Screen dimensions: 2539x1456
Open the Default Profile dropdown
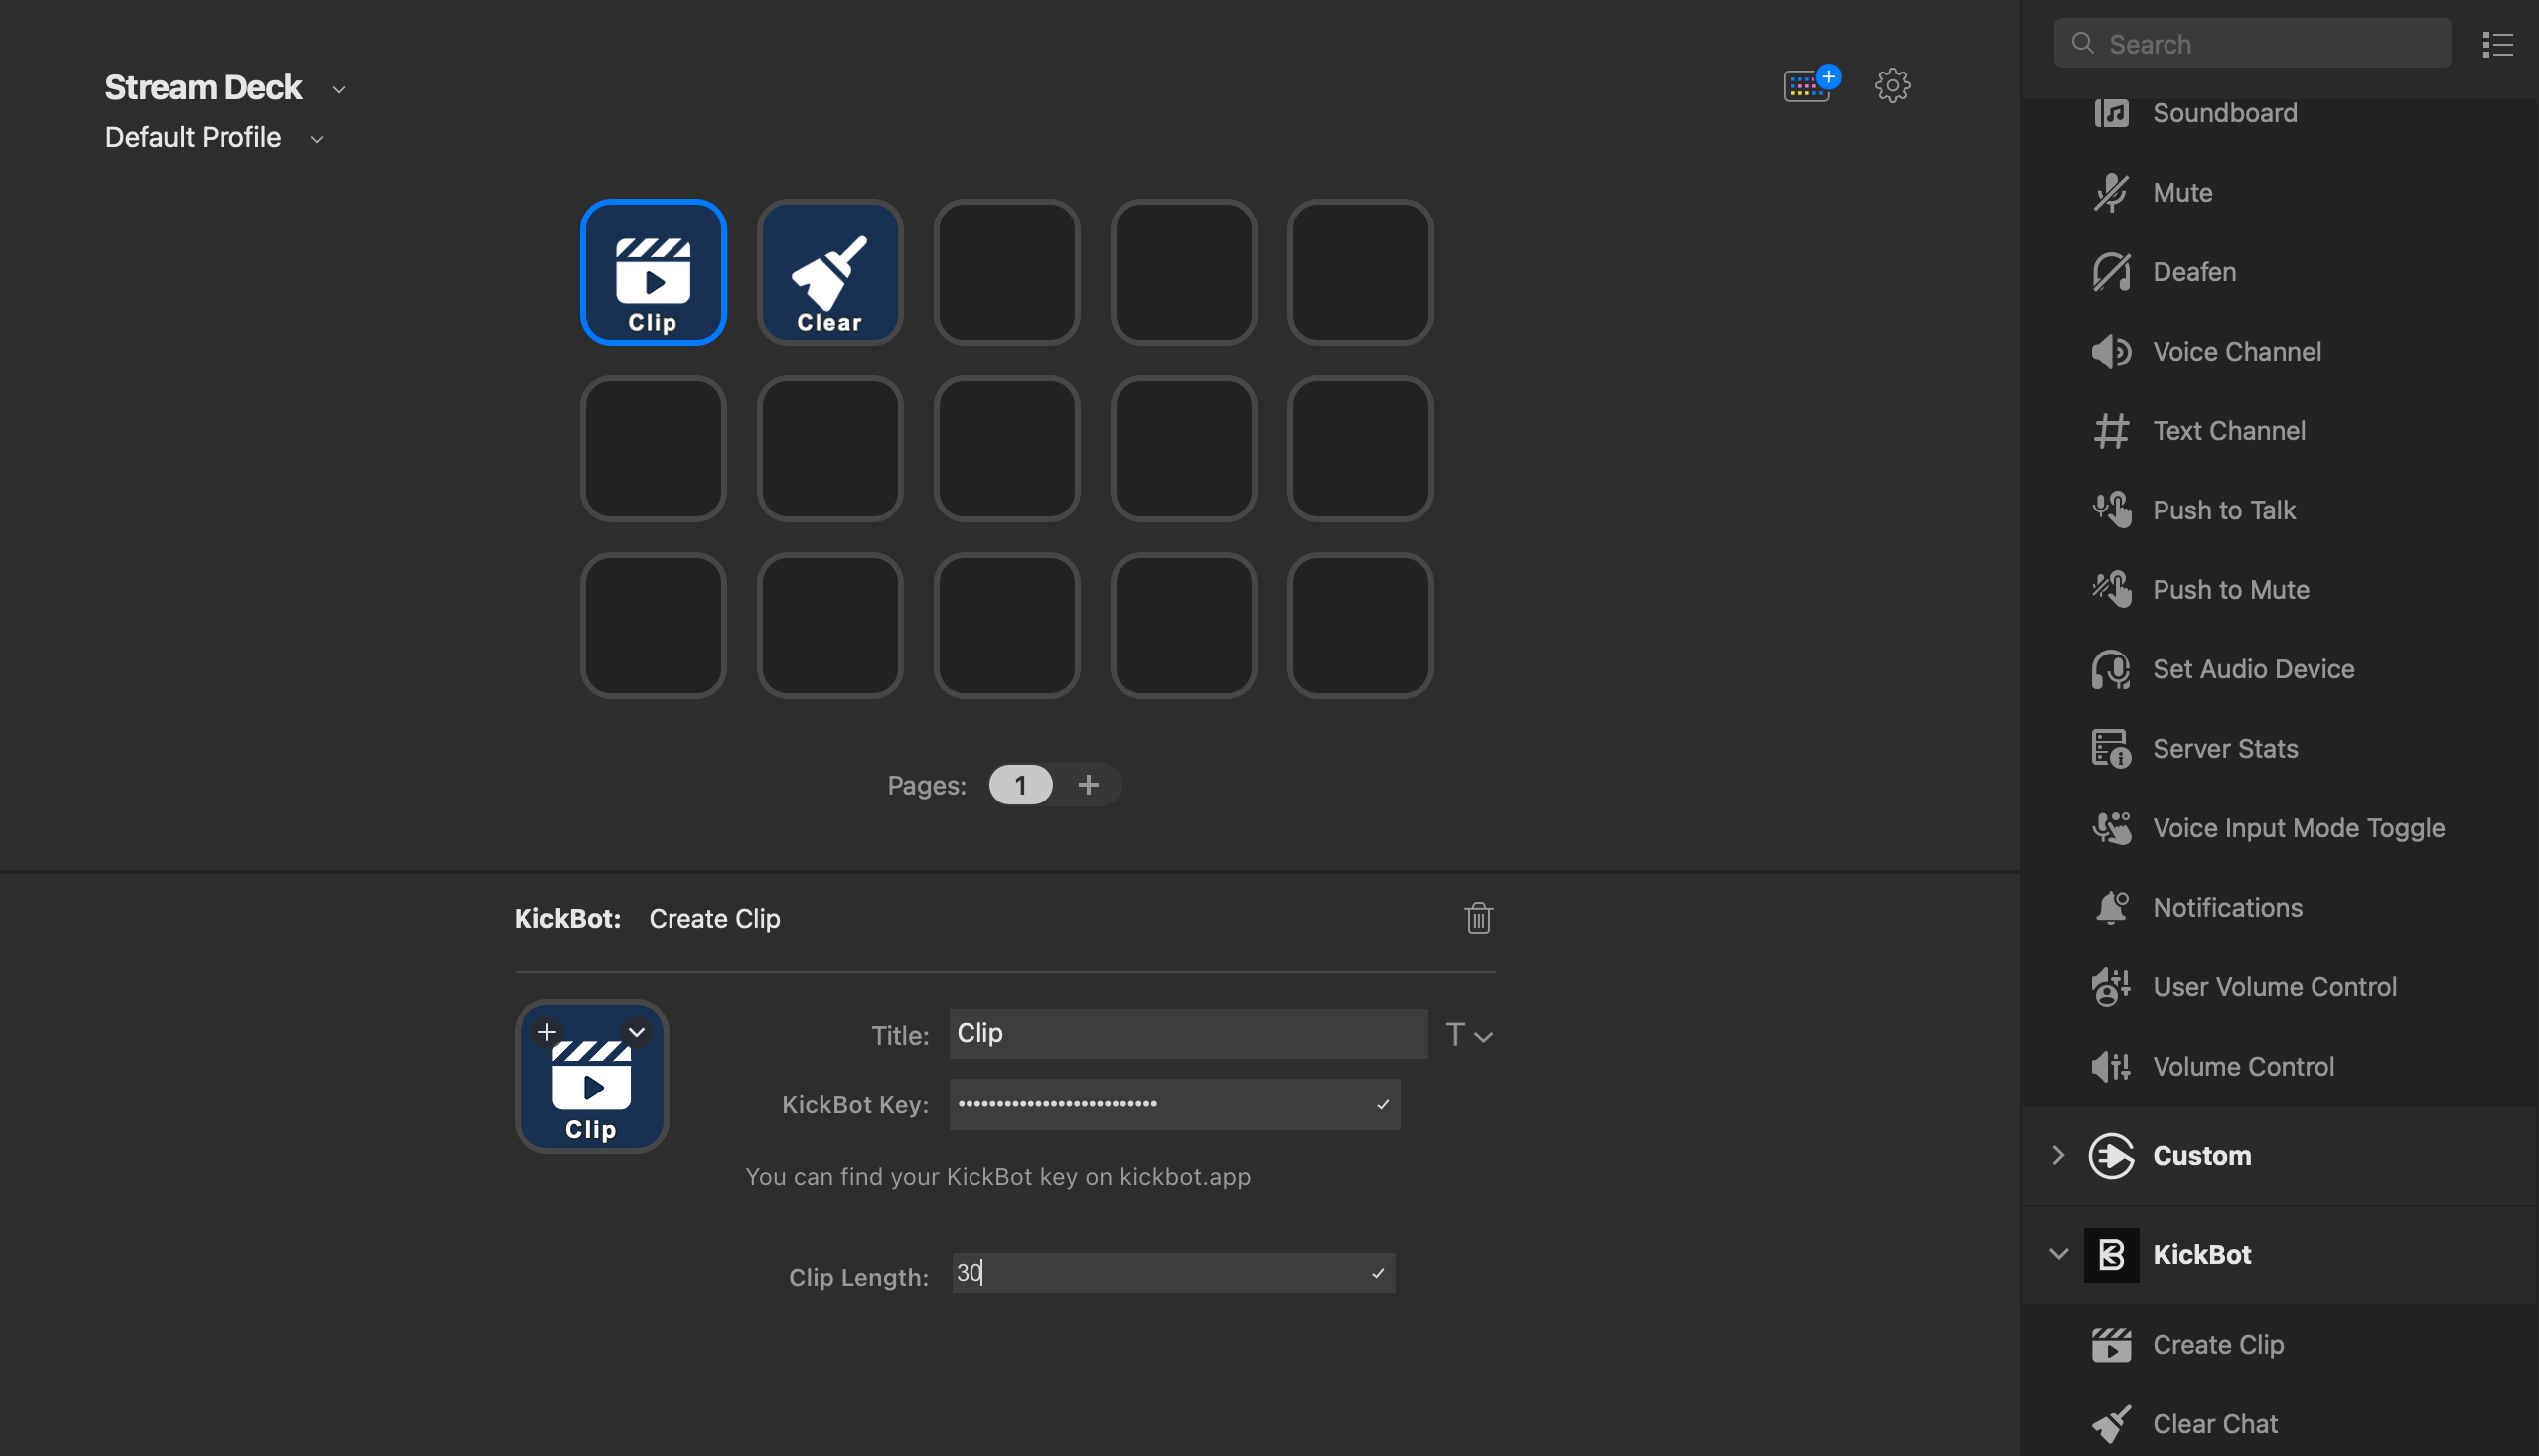(317, 139)
